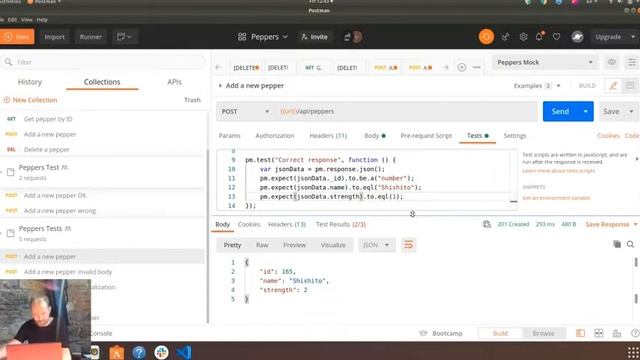Click the sidebar Filter search field
The width and height of the screenshot is (640, 360).
click(103, 62)
